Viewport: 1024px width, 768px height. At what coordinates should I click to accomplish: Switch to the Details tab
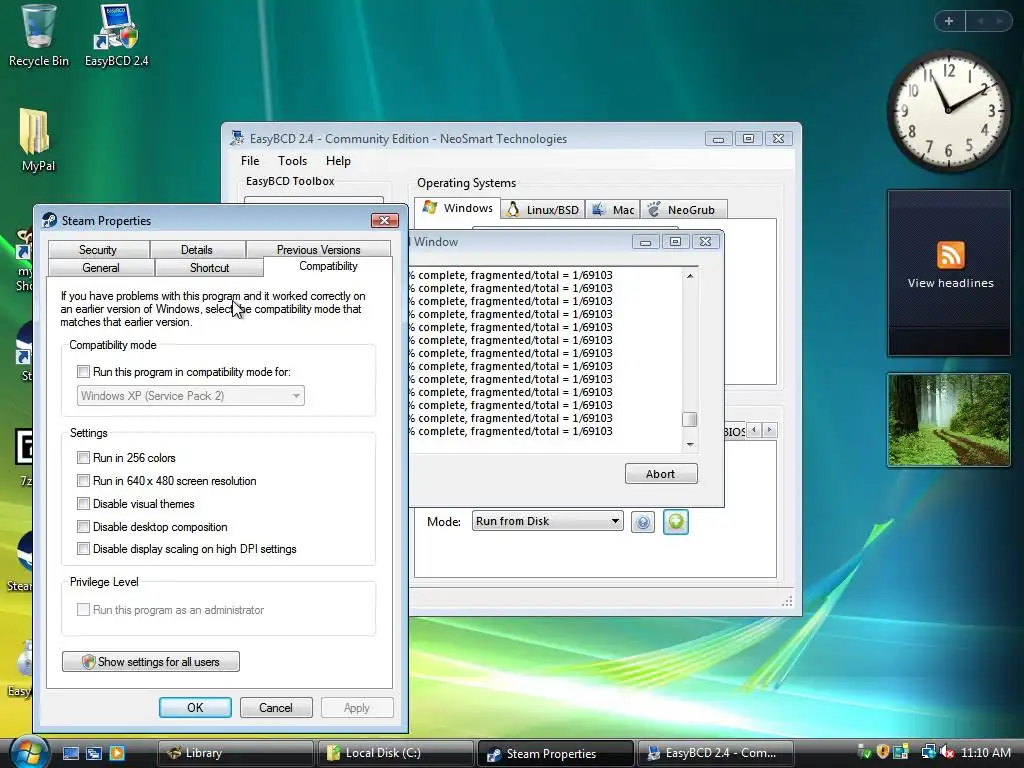click(197, 249)
